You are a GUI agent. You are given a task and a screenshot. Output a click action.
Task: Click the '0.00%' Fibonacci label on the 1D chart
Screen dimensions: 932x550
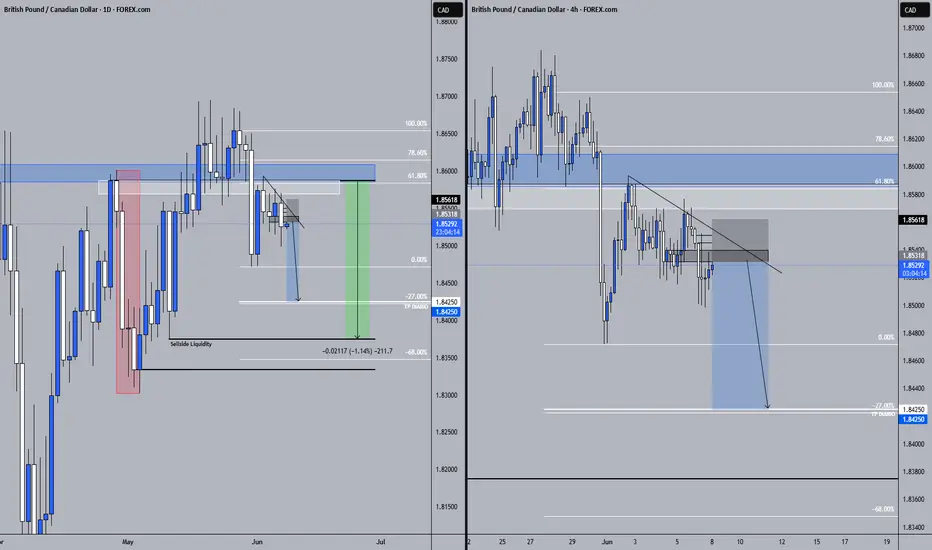(419, 260)
